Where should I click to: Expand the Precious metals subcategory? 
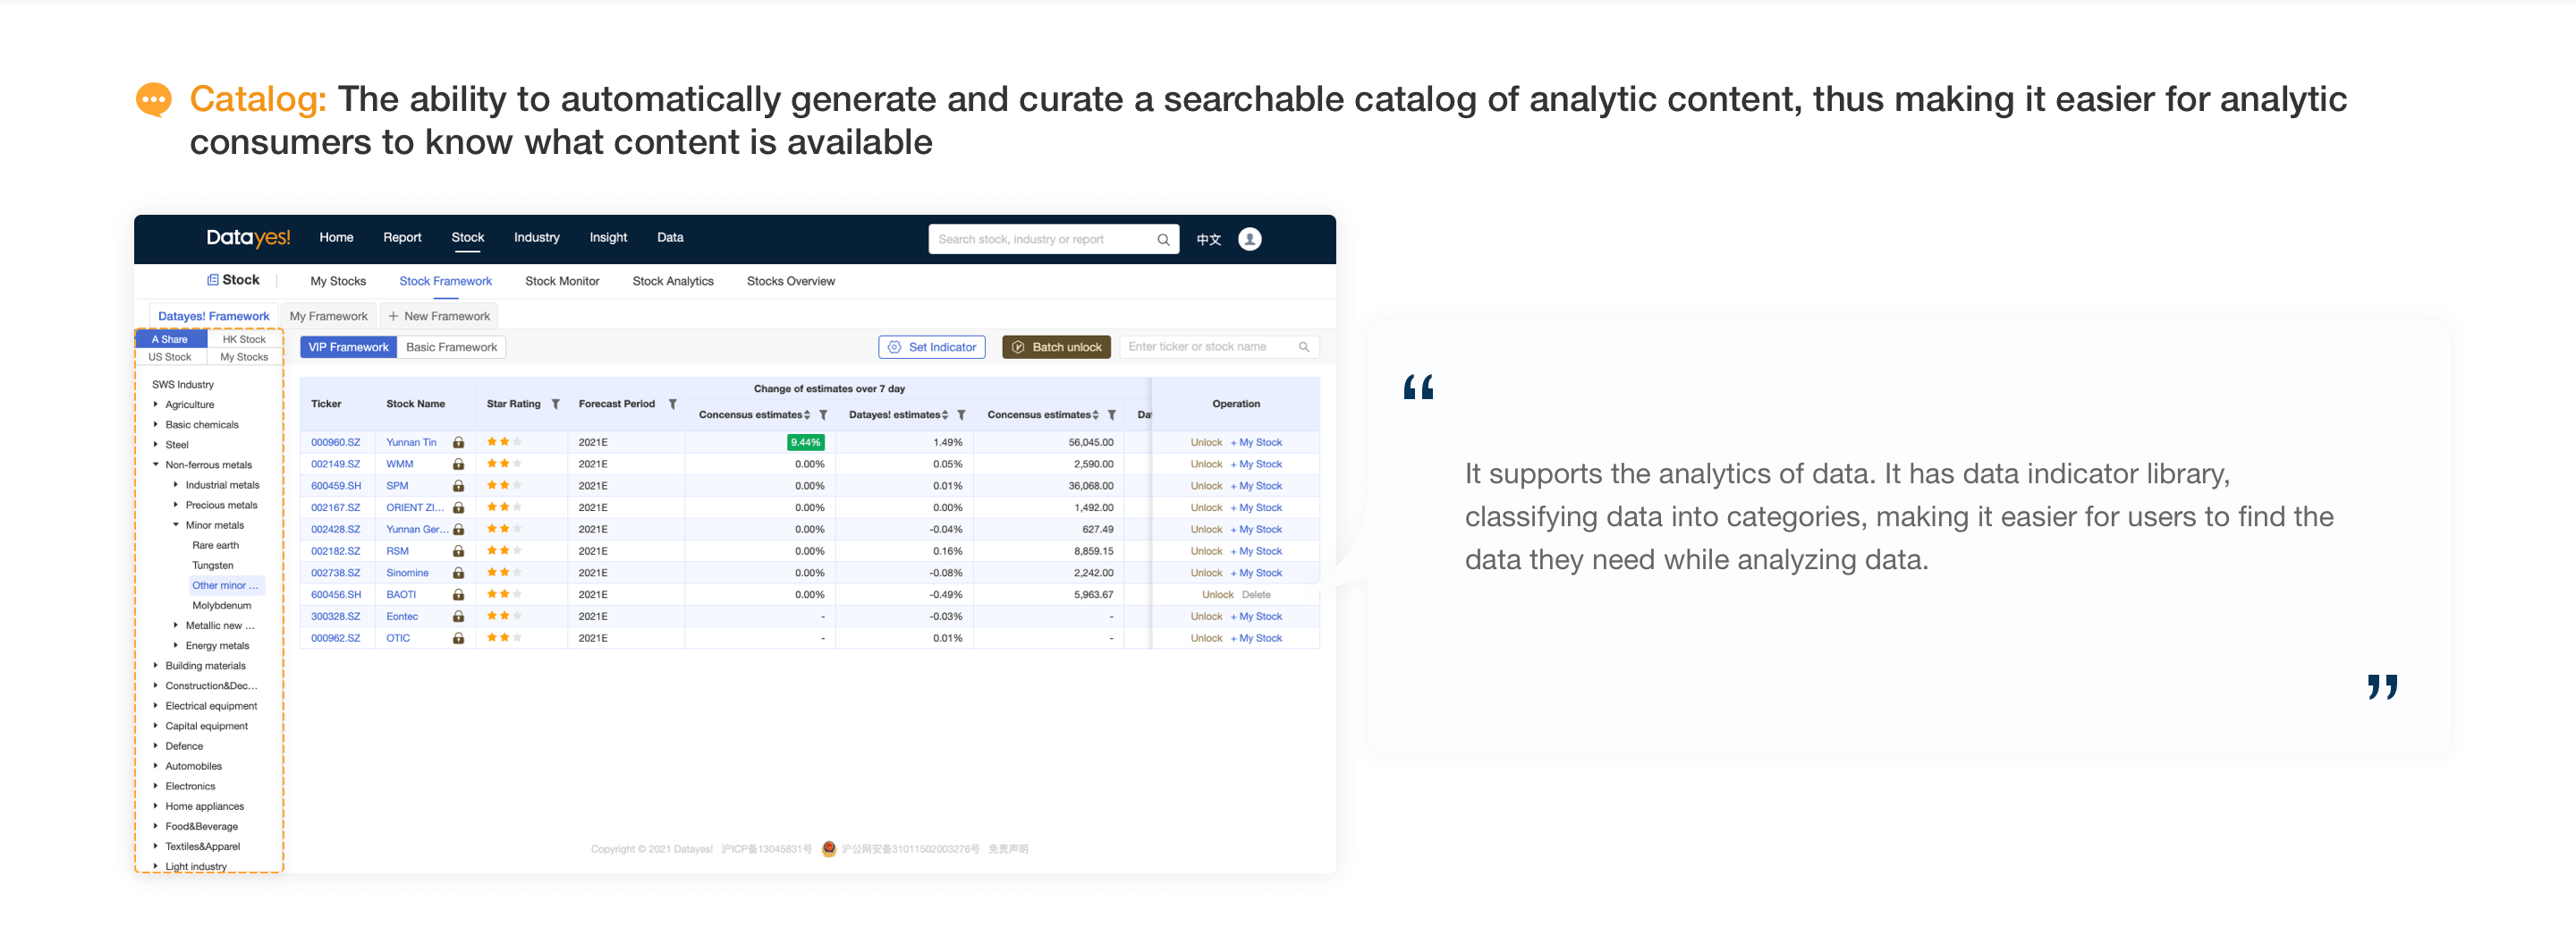[176, 504]
